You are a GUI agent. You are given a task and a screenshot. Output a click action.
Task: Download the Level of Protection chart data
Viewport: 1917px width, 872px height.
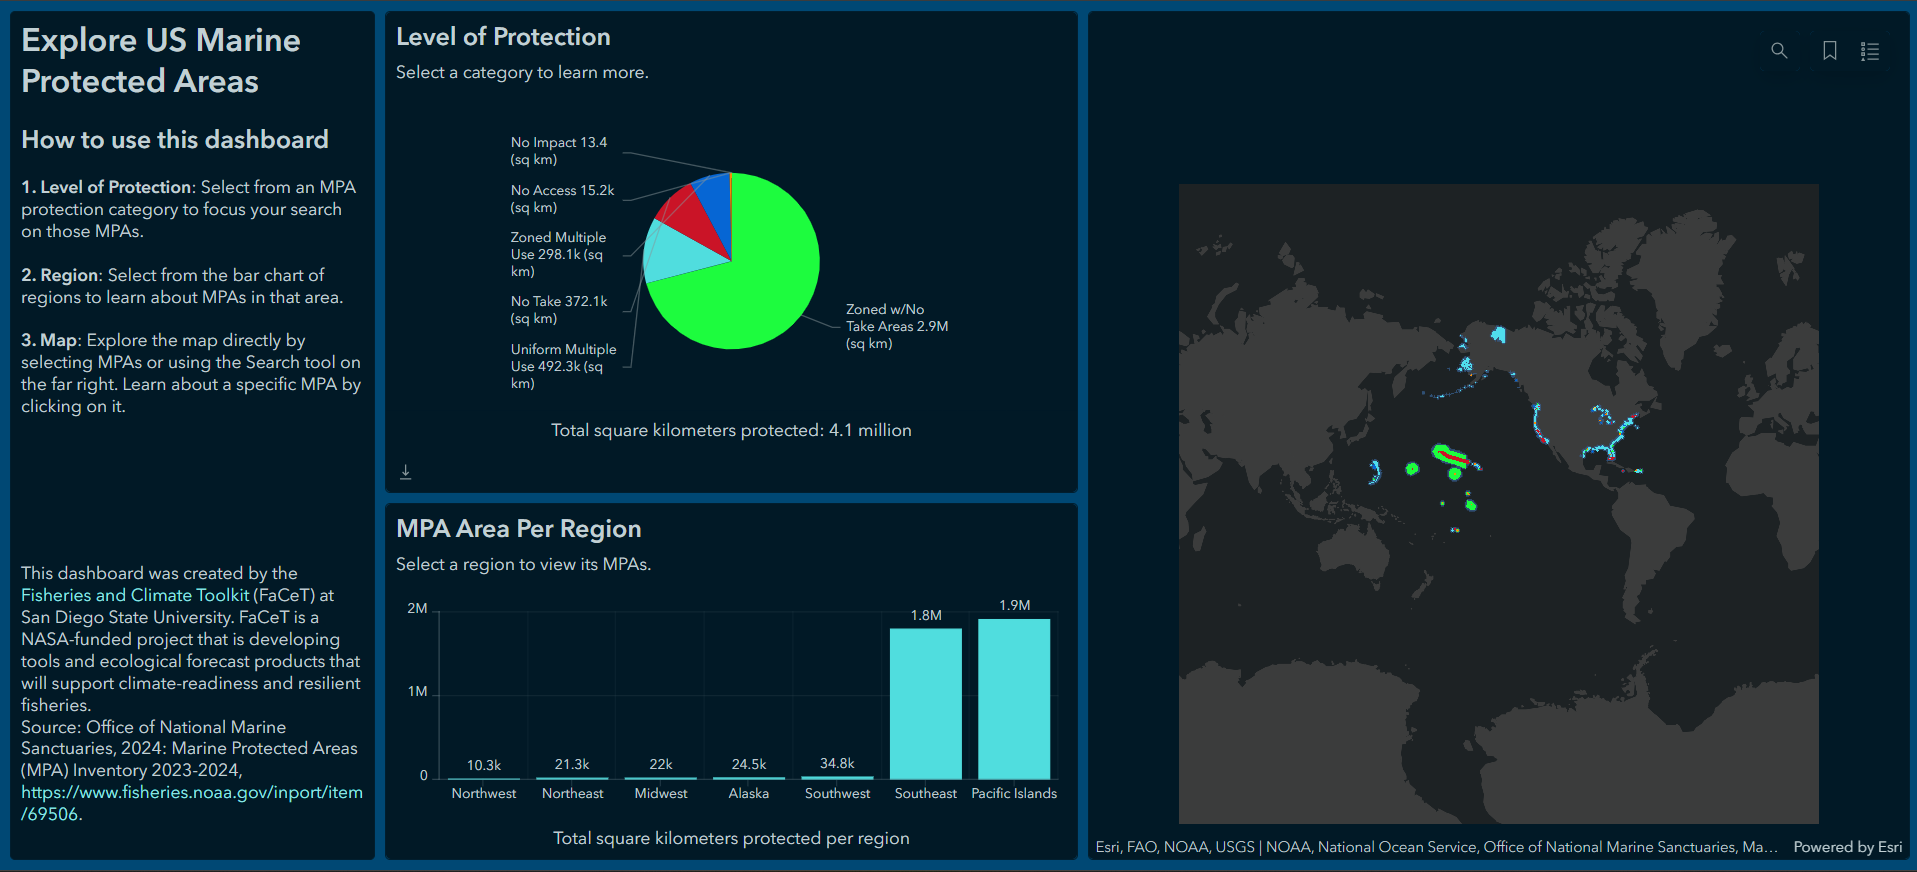tap(406, 471)
